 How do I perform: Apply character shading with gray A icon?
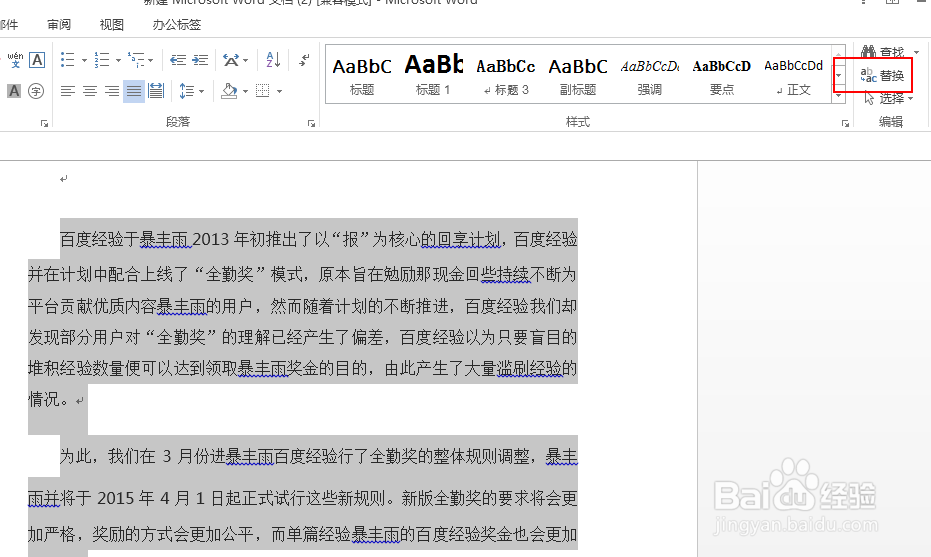pyautogui.click(x=14, y=91)
